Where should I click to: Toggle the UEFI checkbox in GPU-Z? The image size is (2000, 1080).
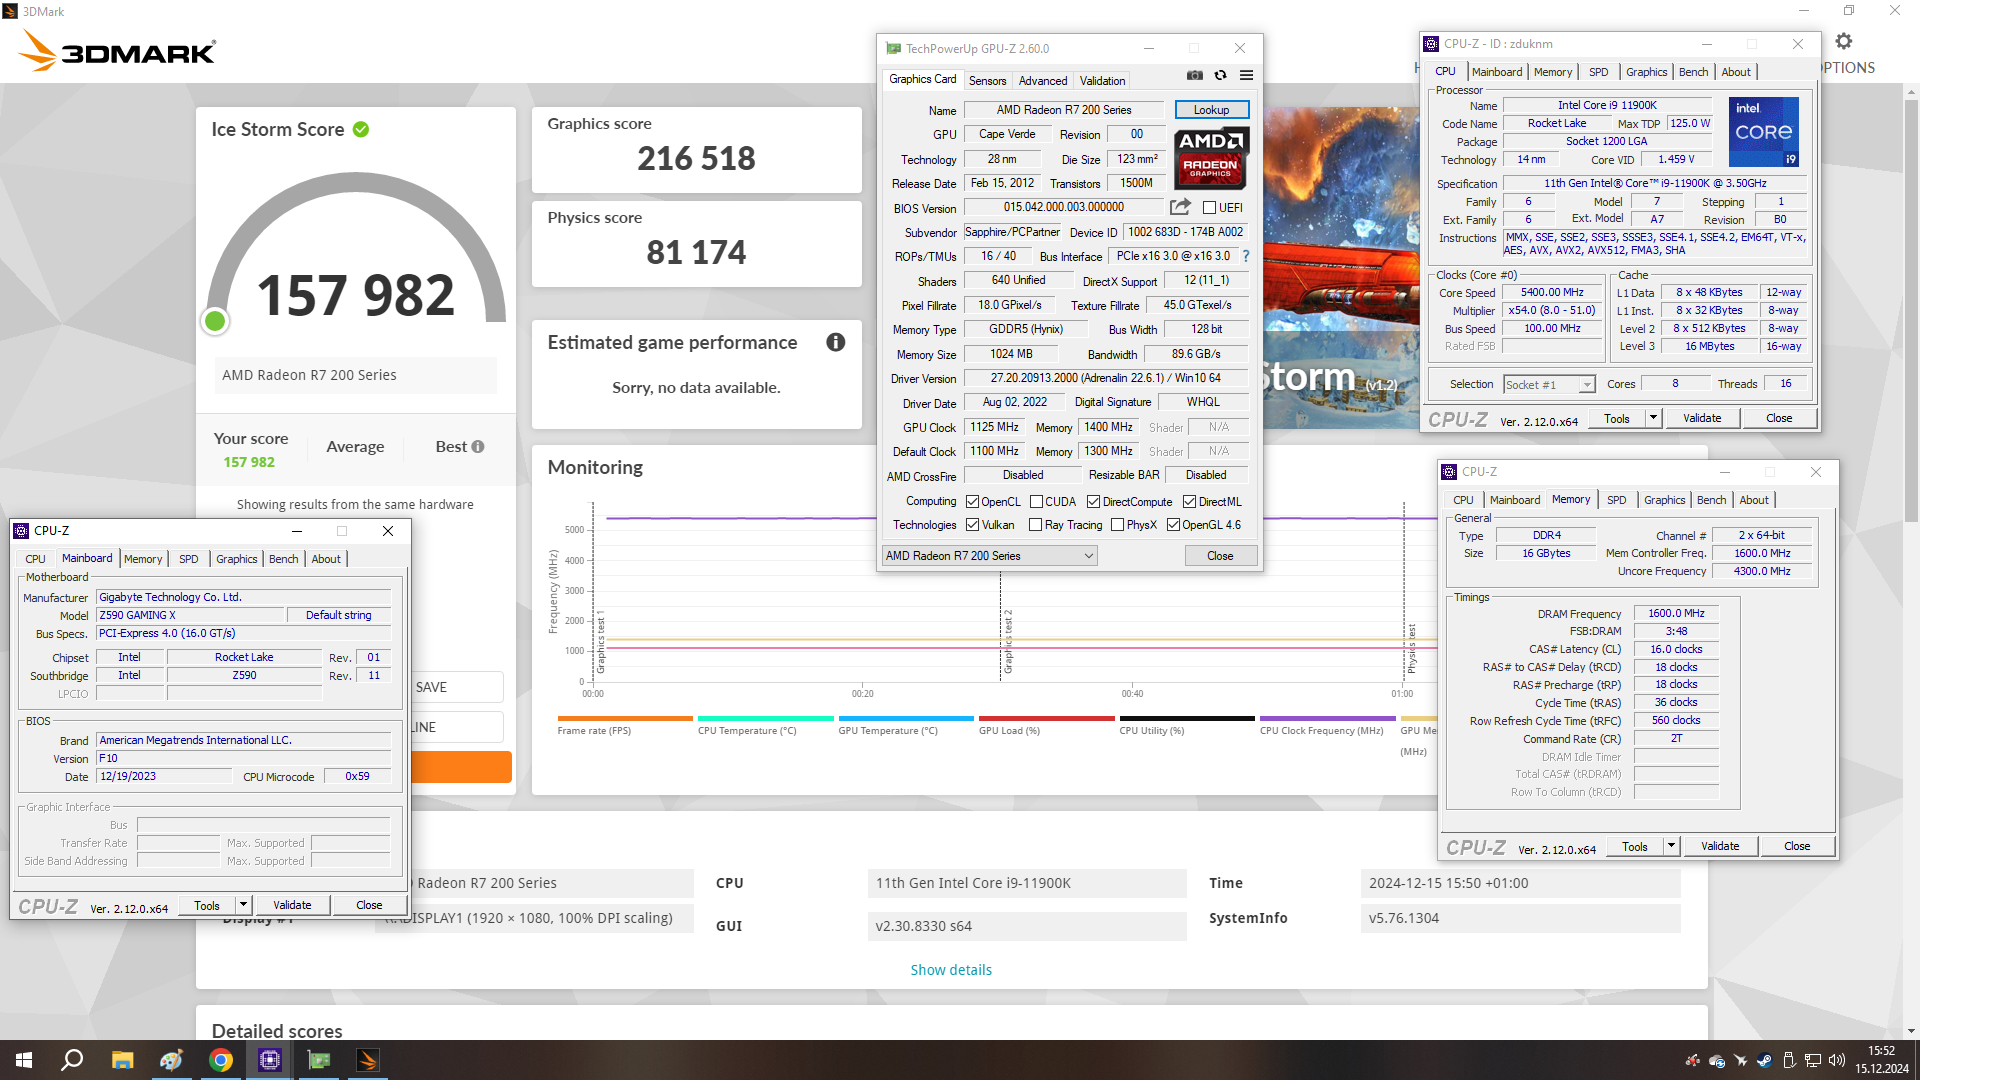[1209, 208]
